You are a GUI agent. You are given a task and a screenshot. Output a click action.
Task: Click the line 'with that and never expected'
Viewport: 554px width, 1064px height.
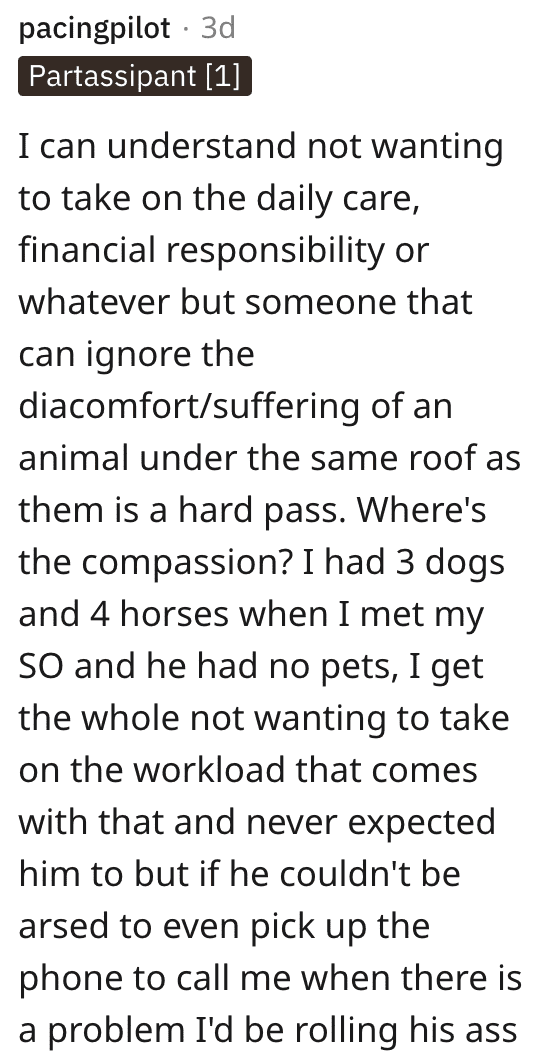pos(257,822)
